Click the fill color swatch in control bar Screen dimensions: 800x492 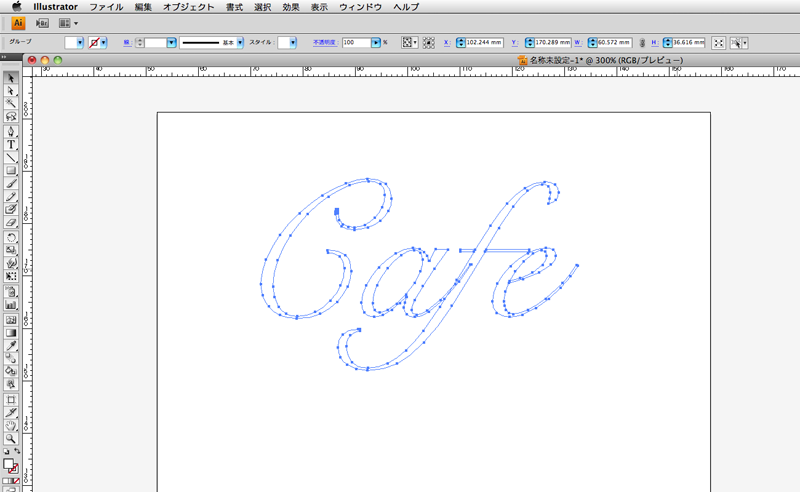click(x=71, y=43)
